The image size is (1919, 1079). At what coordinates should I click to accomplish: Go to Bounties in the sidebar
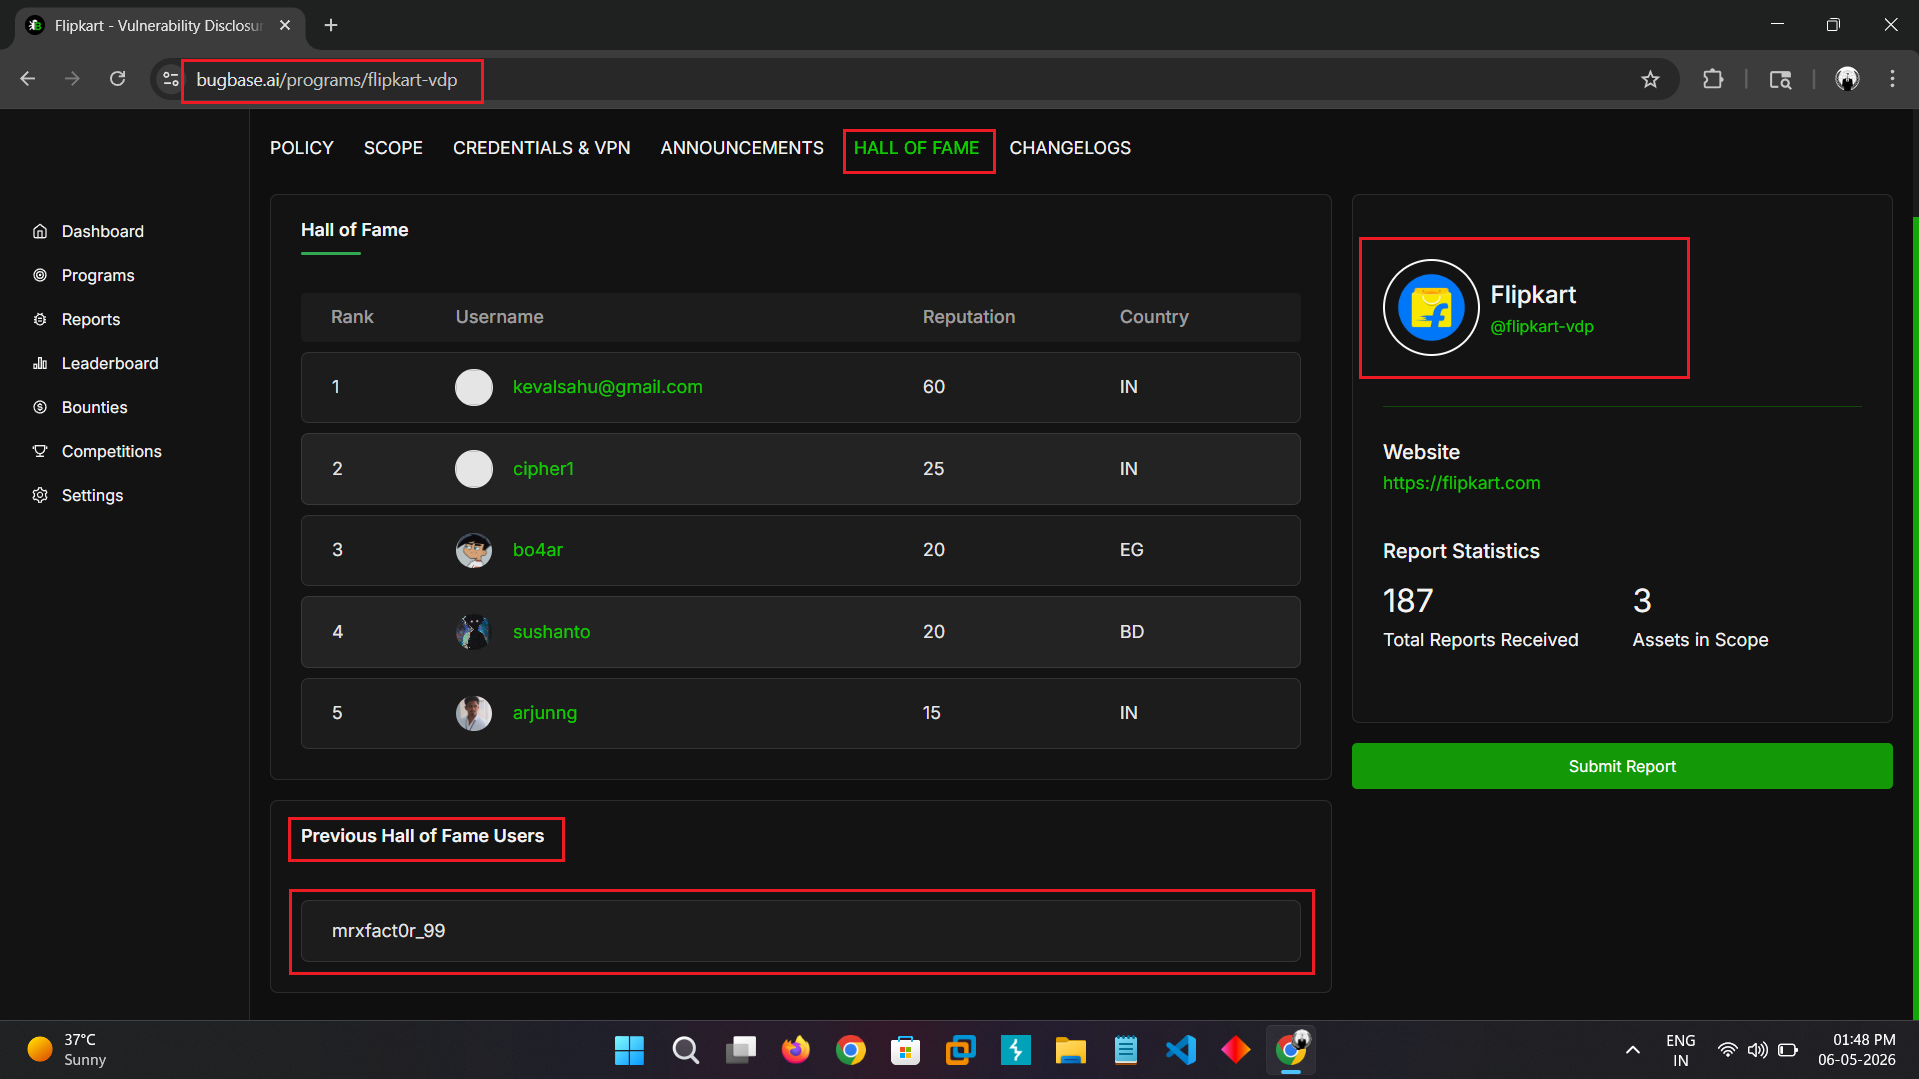(x=94, y=407)
